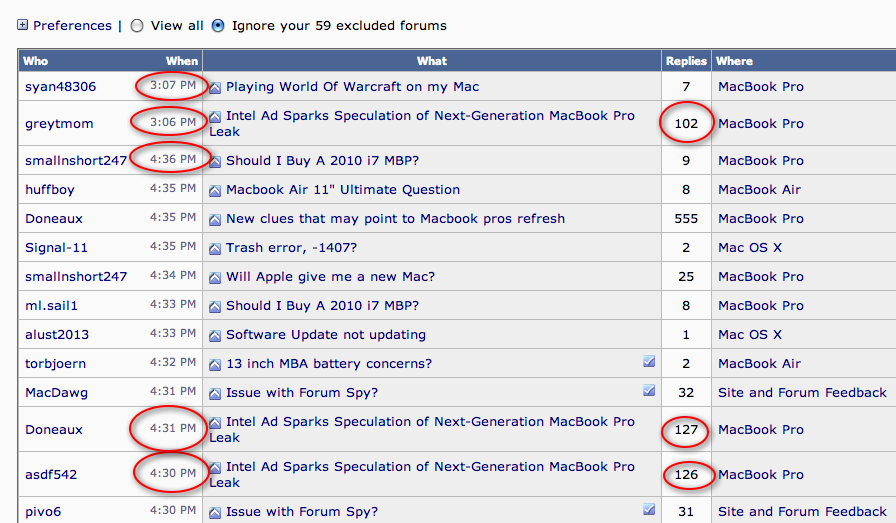Select the View all radio button
Image resolution: width=896 pixels, height=523 pixels.
137,26
